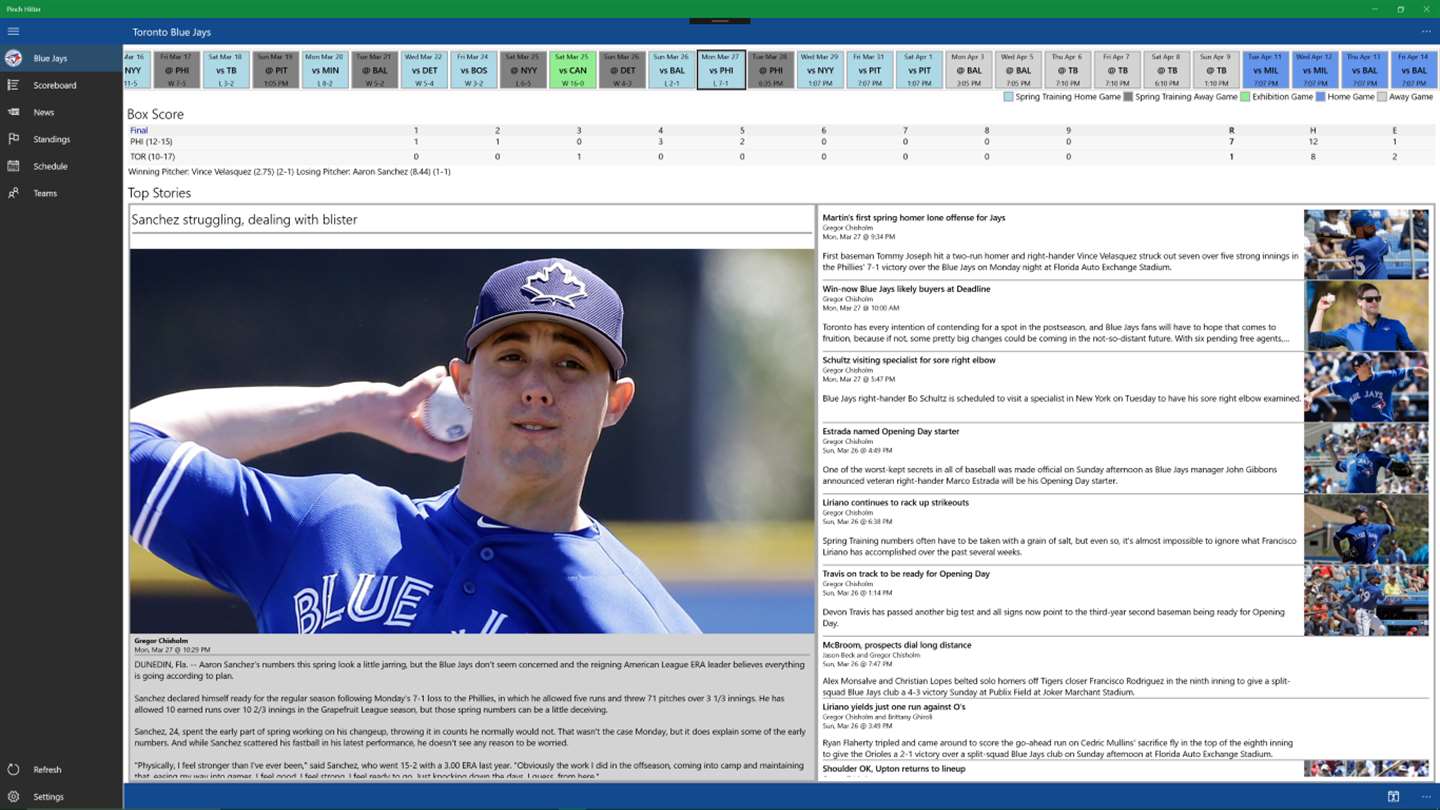
Task: Select the Wed Mar 29 vs NYY game
Action: pos(820,70)
